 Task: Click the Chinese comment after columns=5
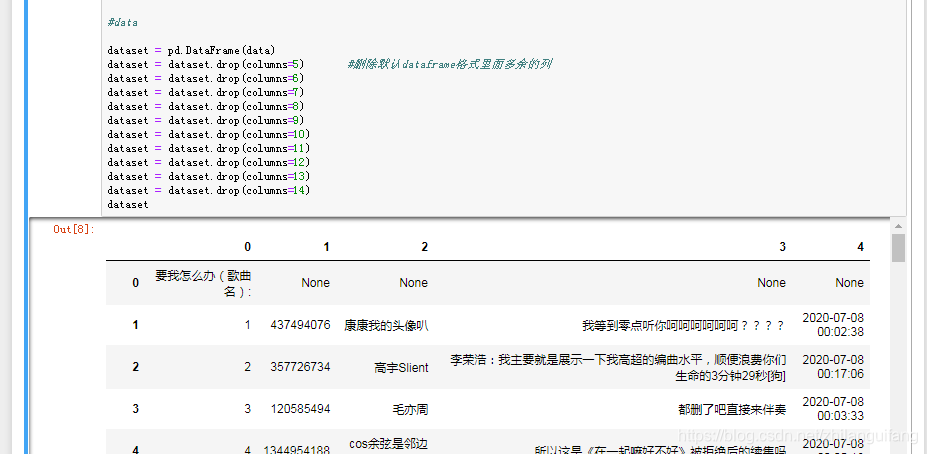click(x=450, y=64)
